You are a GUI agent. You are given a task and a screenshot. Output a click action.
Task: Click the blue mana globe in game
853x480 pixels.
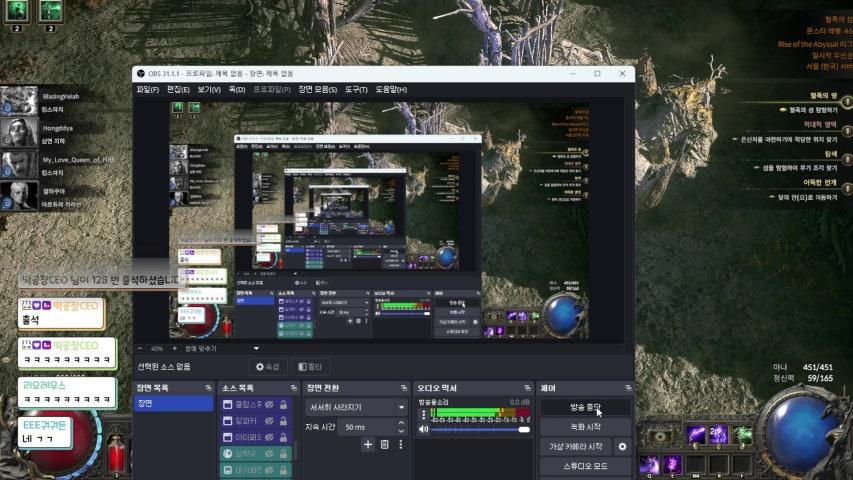pyautogui.click(x=800, y=434)
